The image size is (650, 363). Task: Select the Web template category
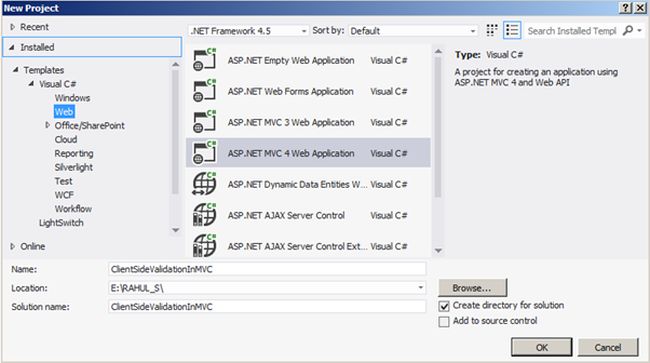click(x=64, y=111)
